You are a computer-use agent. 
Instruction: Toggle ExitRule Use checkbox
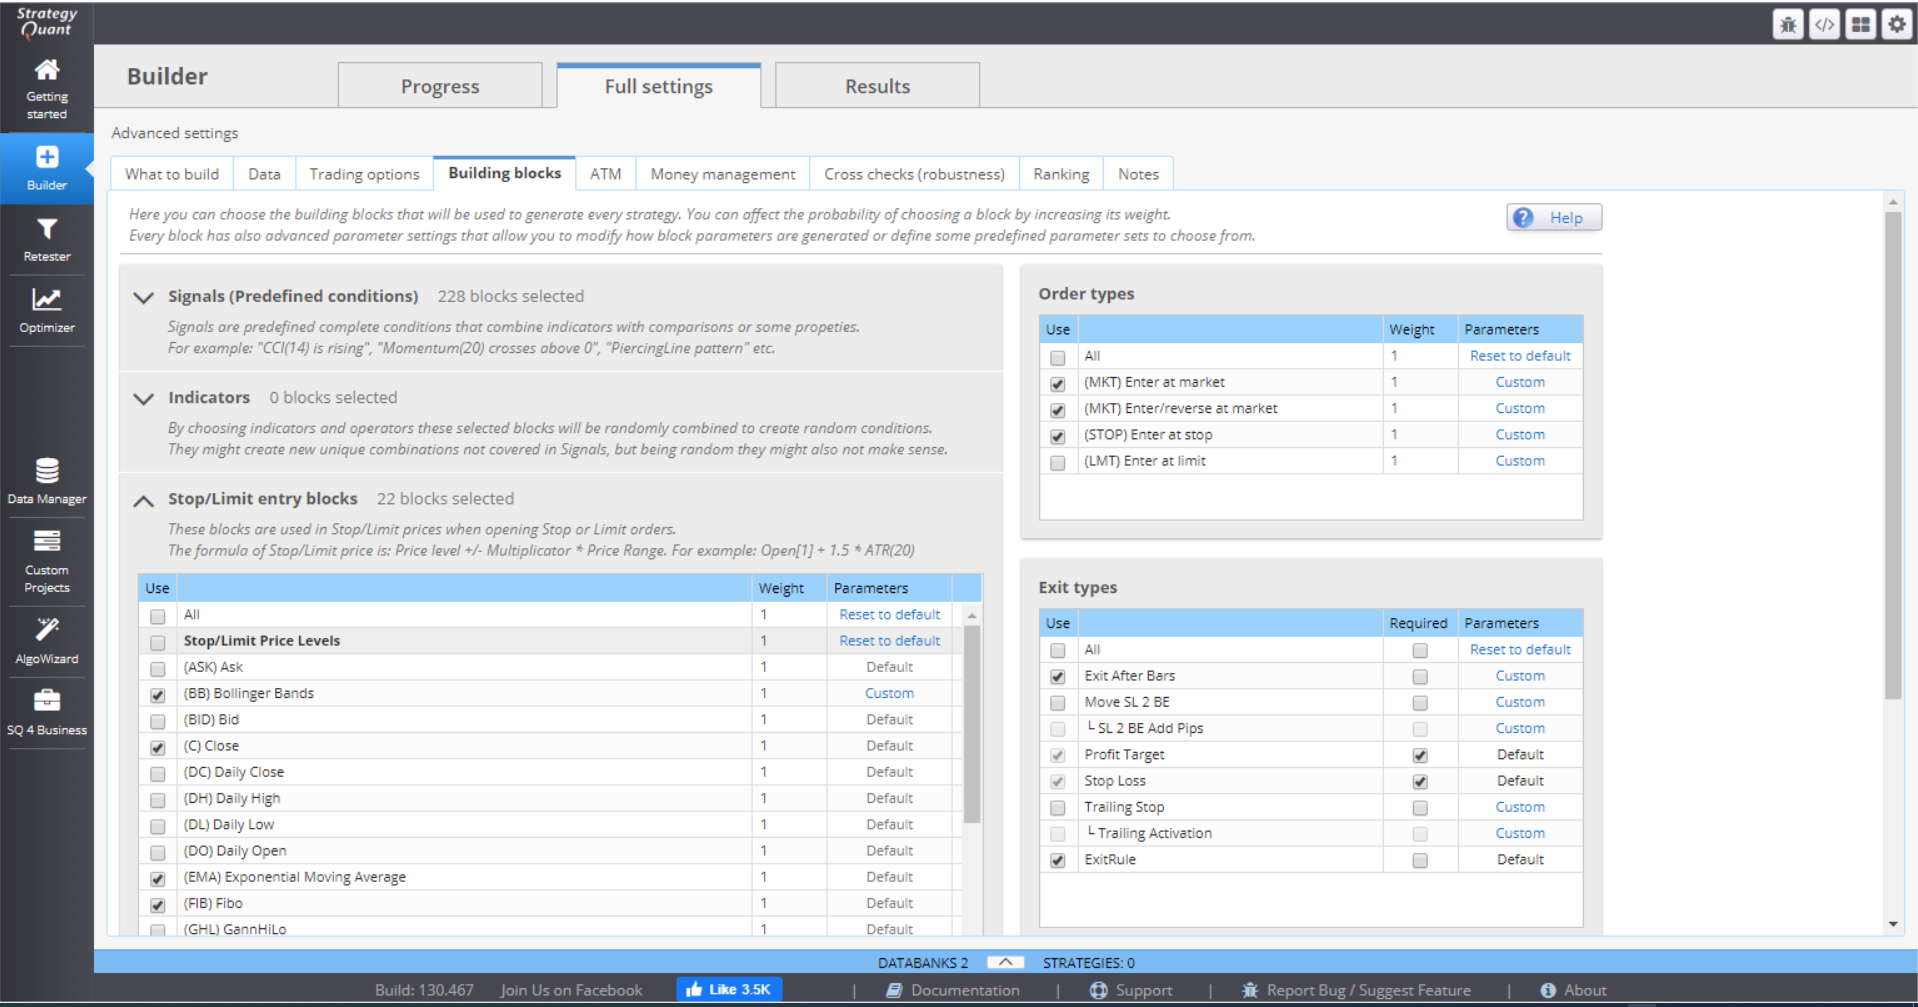(x=1058, y=861)
